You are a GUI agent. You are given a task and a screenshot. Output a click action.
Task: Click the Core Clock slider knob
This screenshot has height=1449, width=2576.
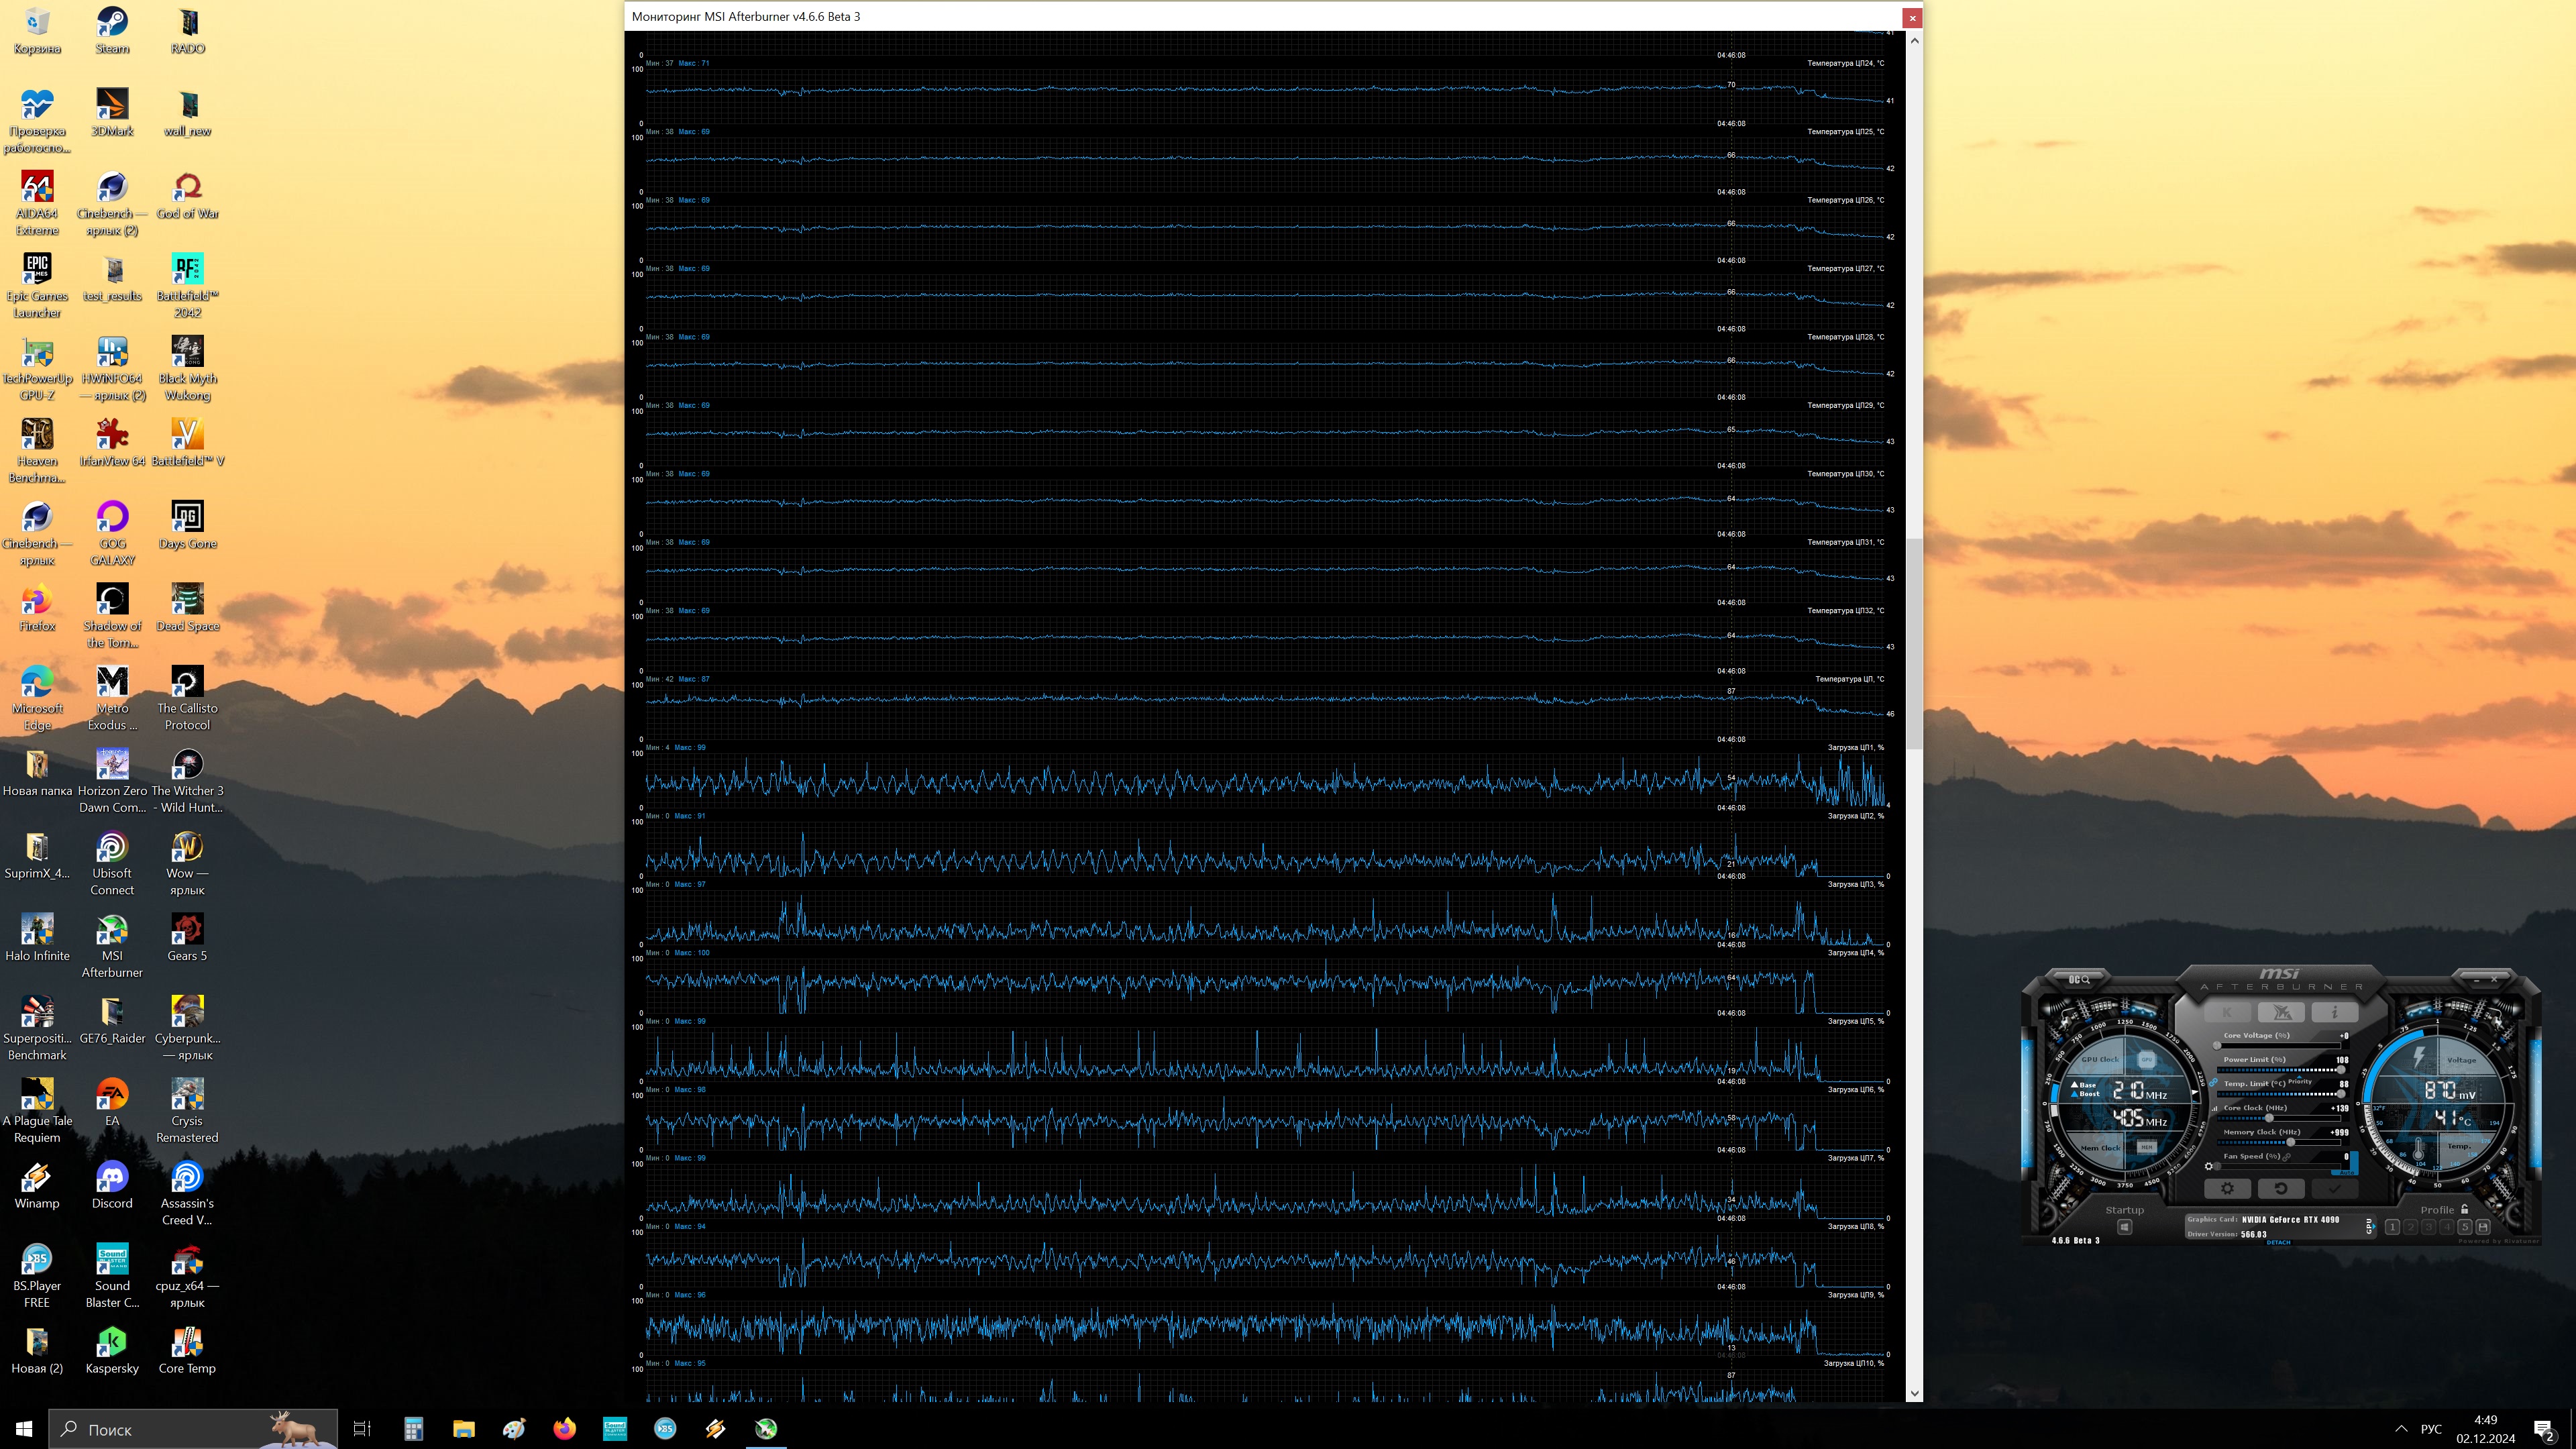click(2269, 1118)
